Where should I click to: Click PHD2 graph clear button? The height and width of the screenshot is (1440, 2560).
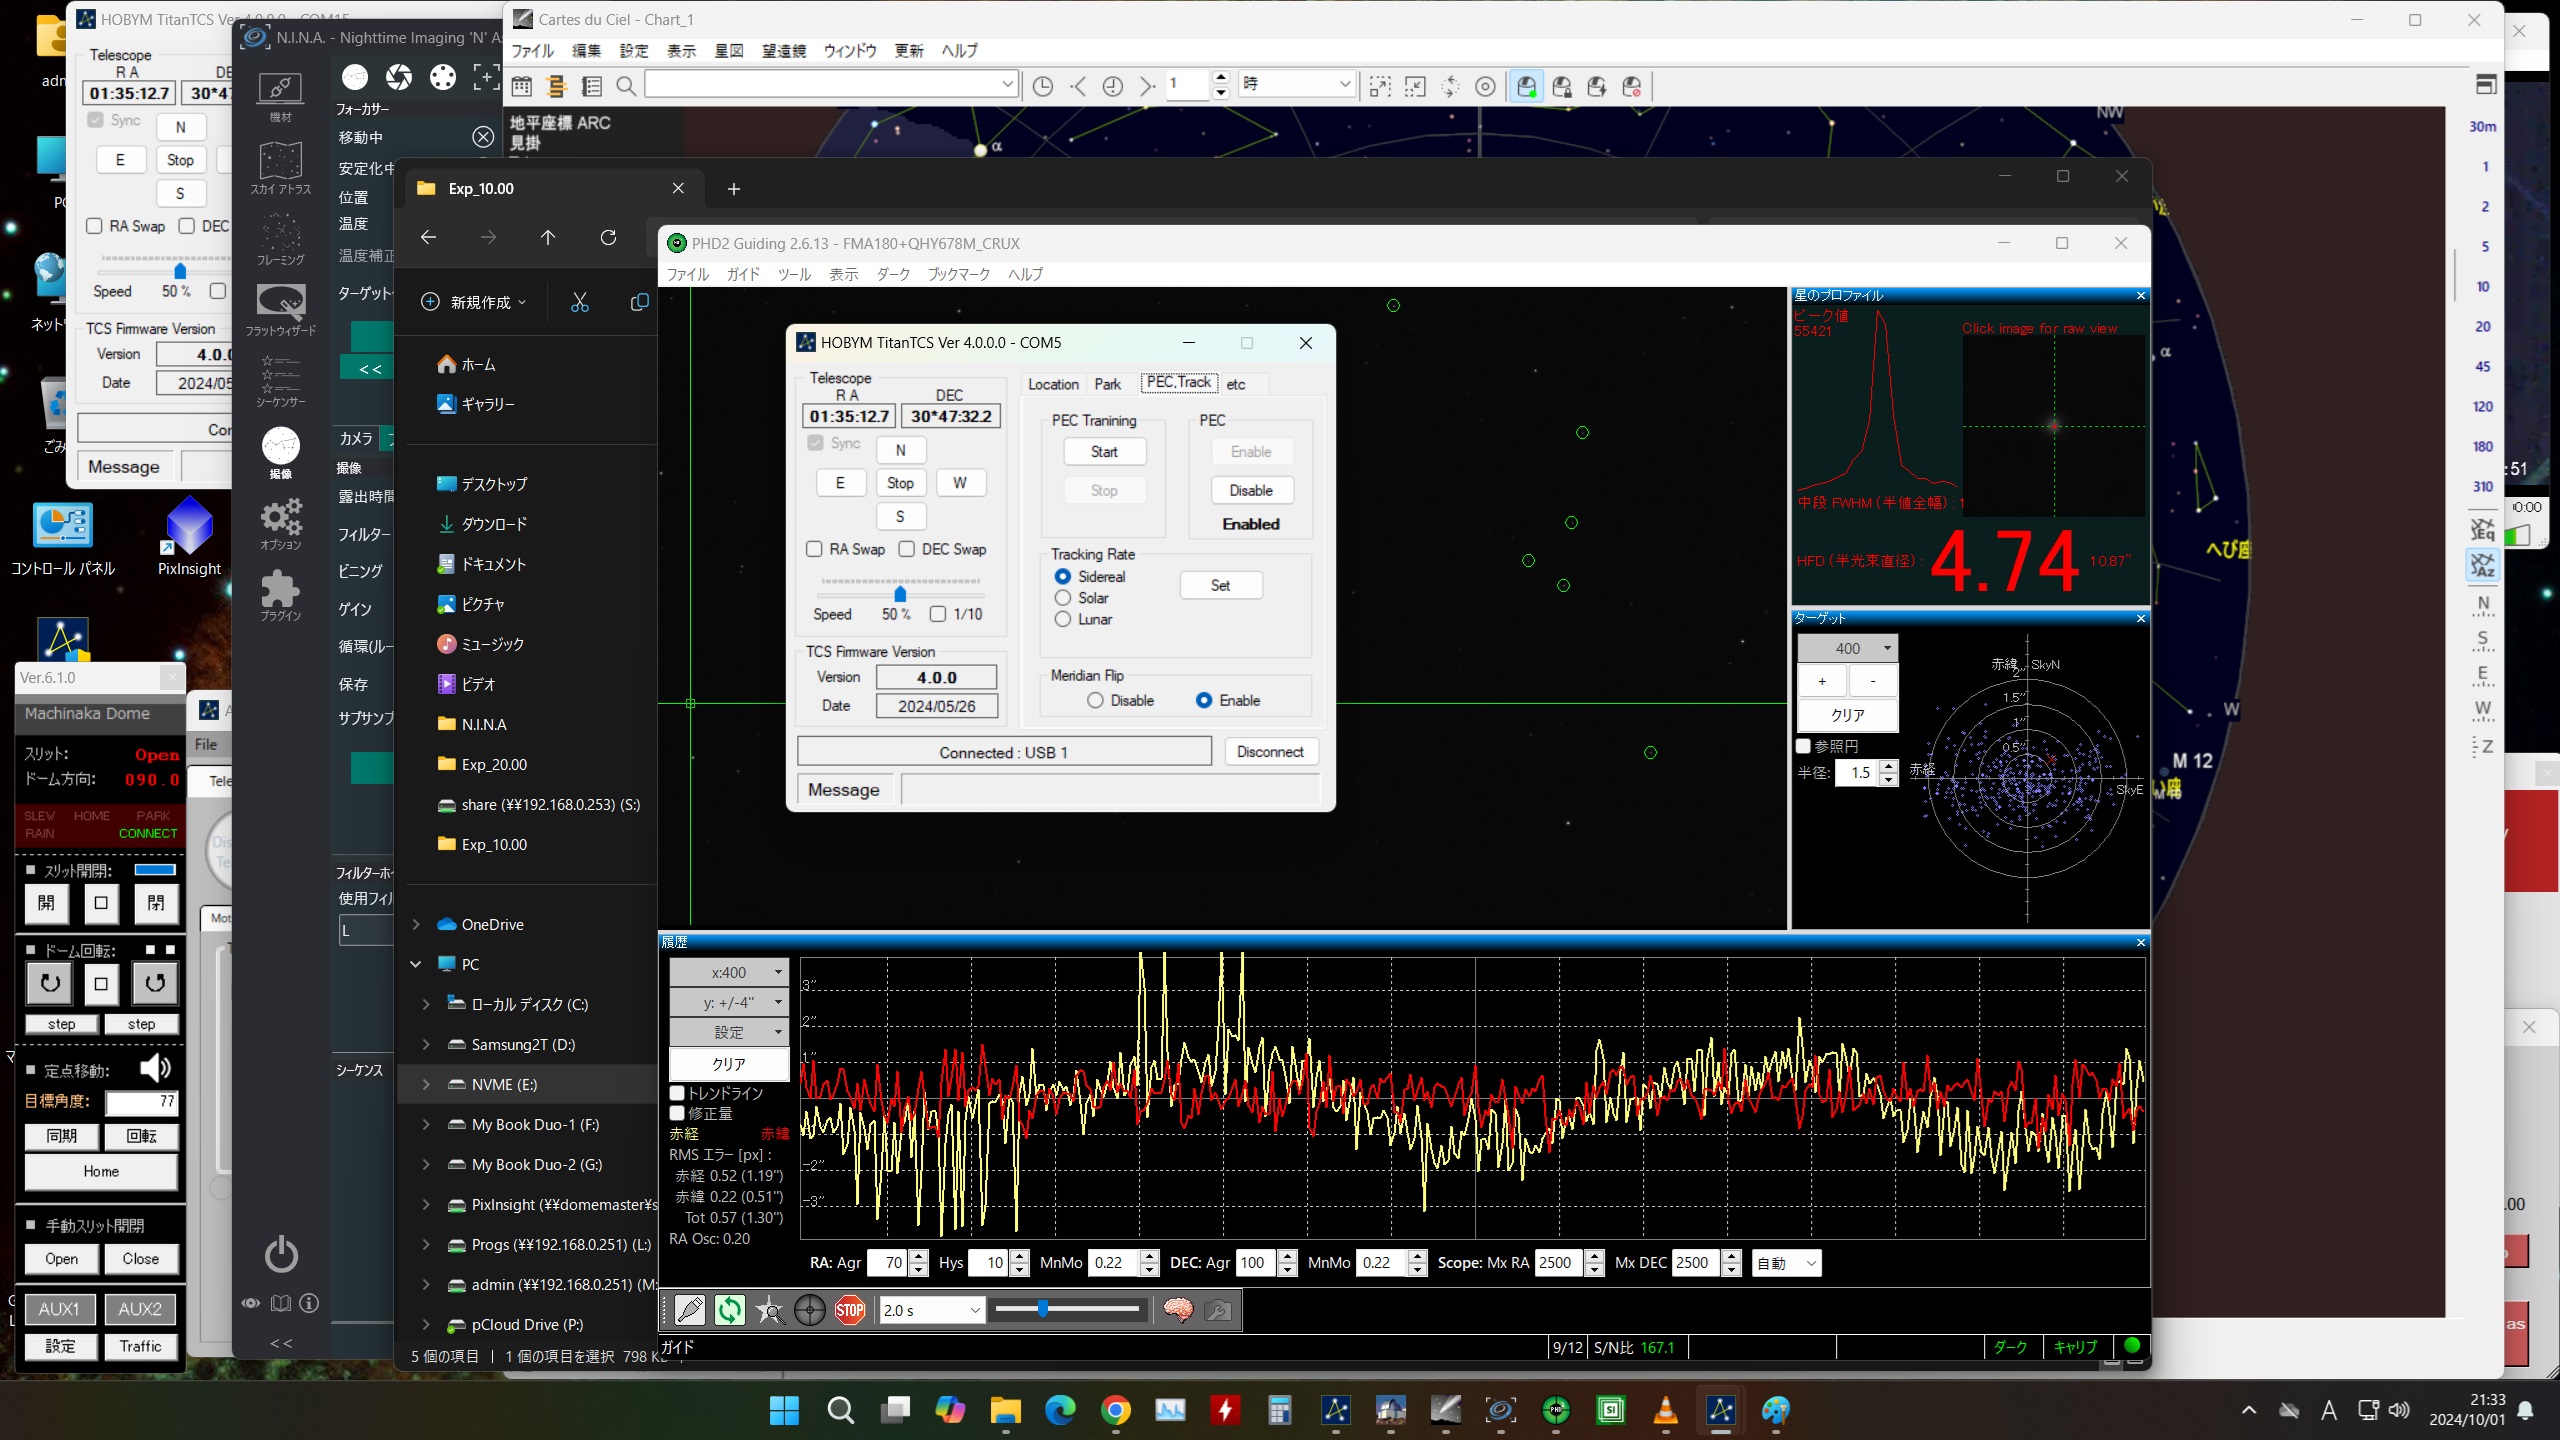click(x=729, y=1064)
